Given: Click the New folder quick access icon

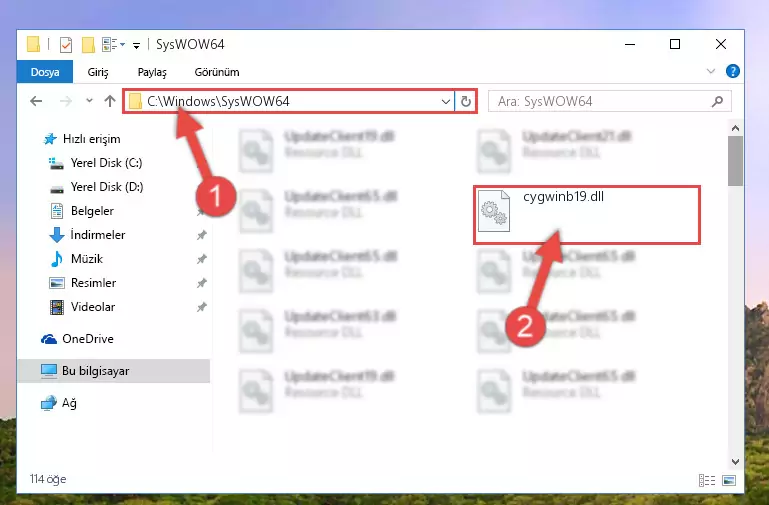Looking at the screenshot, I should (88, 45).
